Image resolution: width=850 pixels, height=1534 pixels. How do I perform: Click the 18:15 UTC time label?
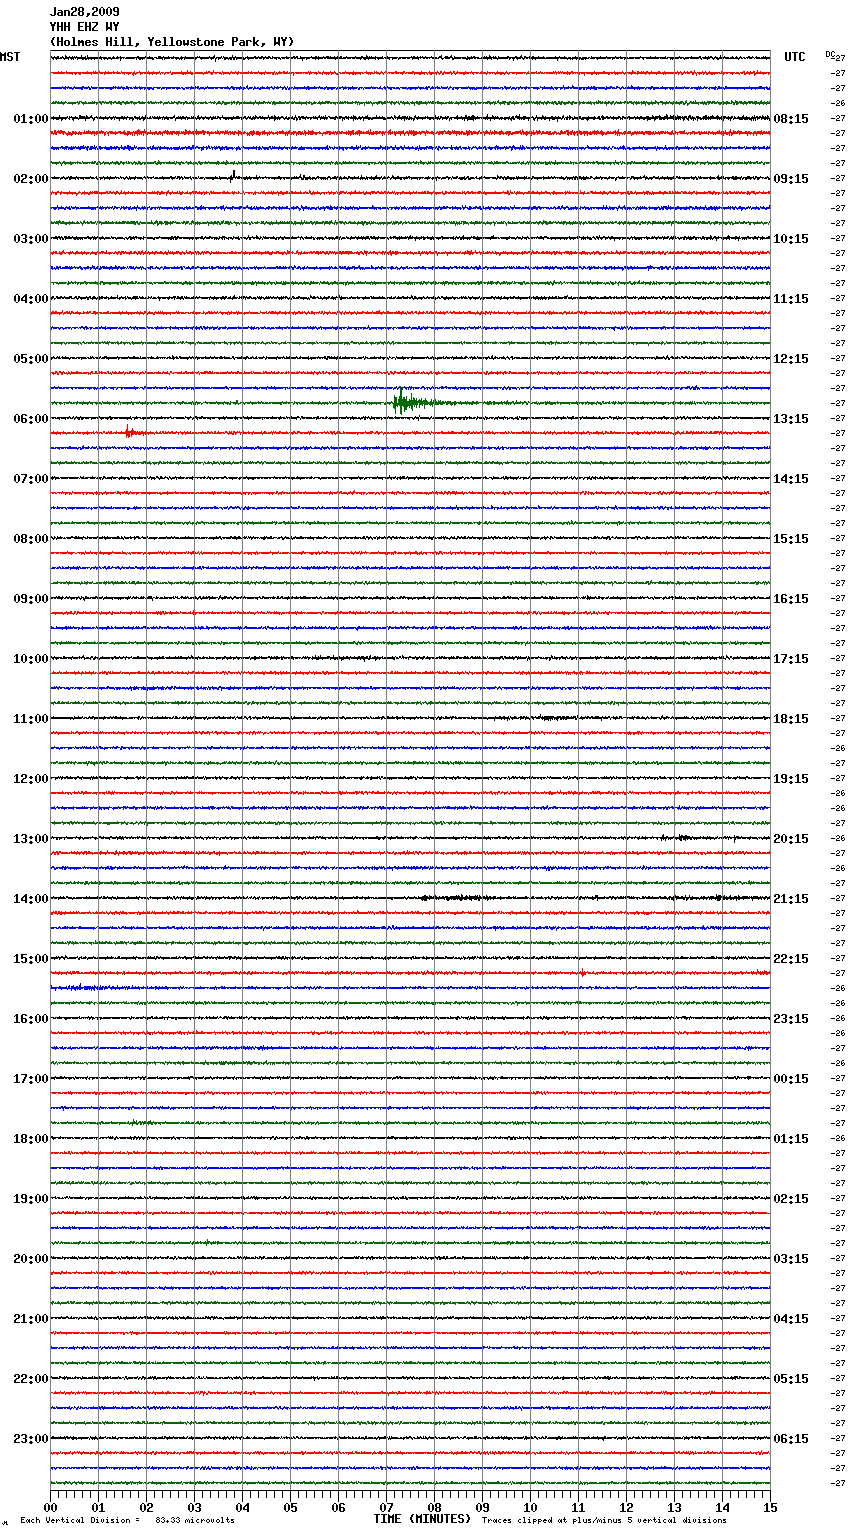pyautogui.click(x=791, y=719)
